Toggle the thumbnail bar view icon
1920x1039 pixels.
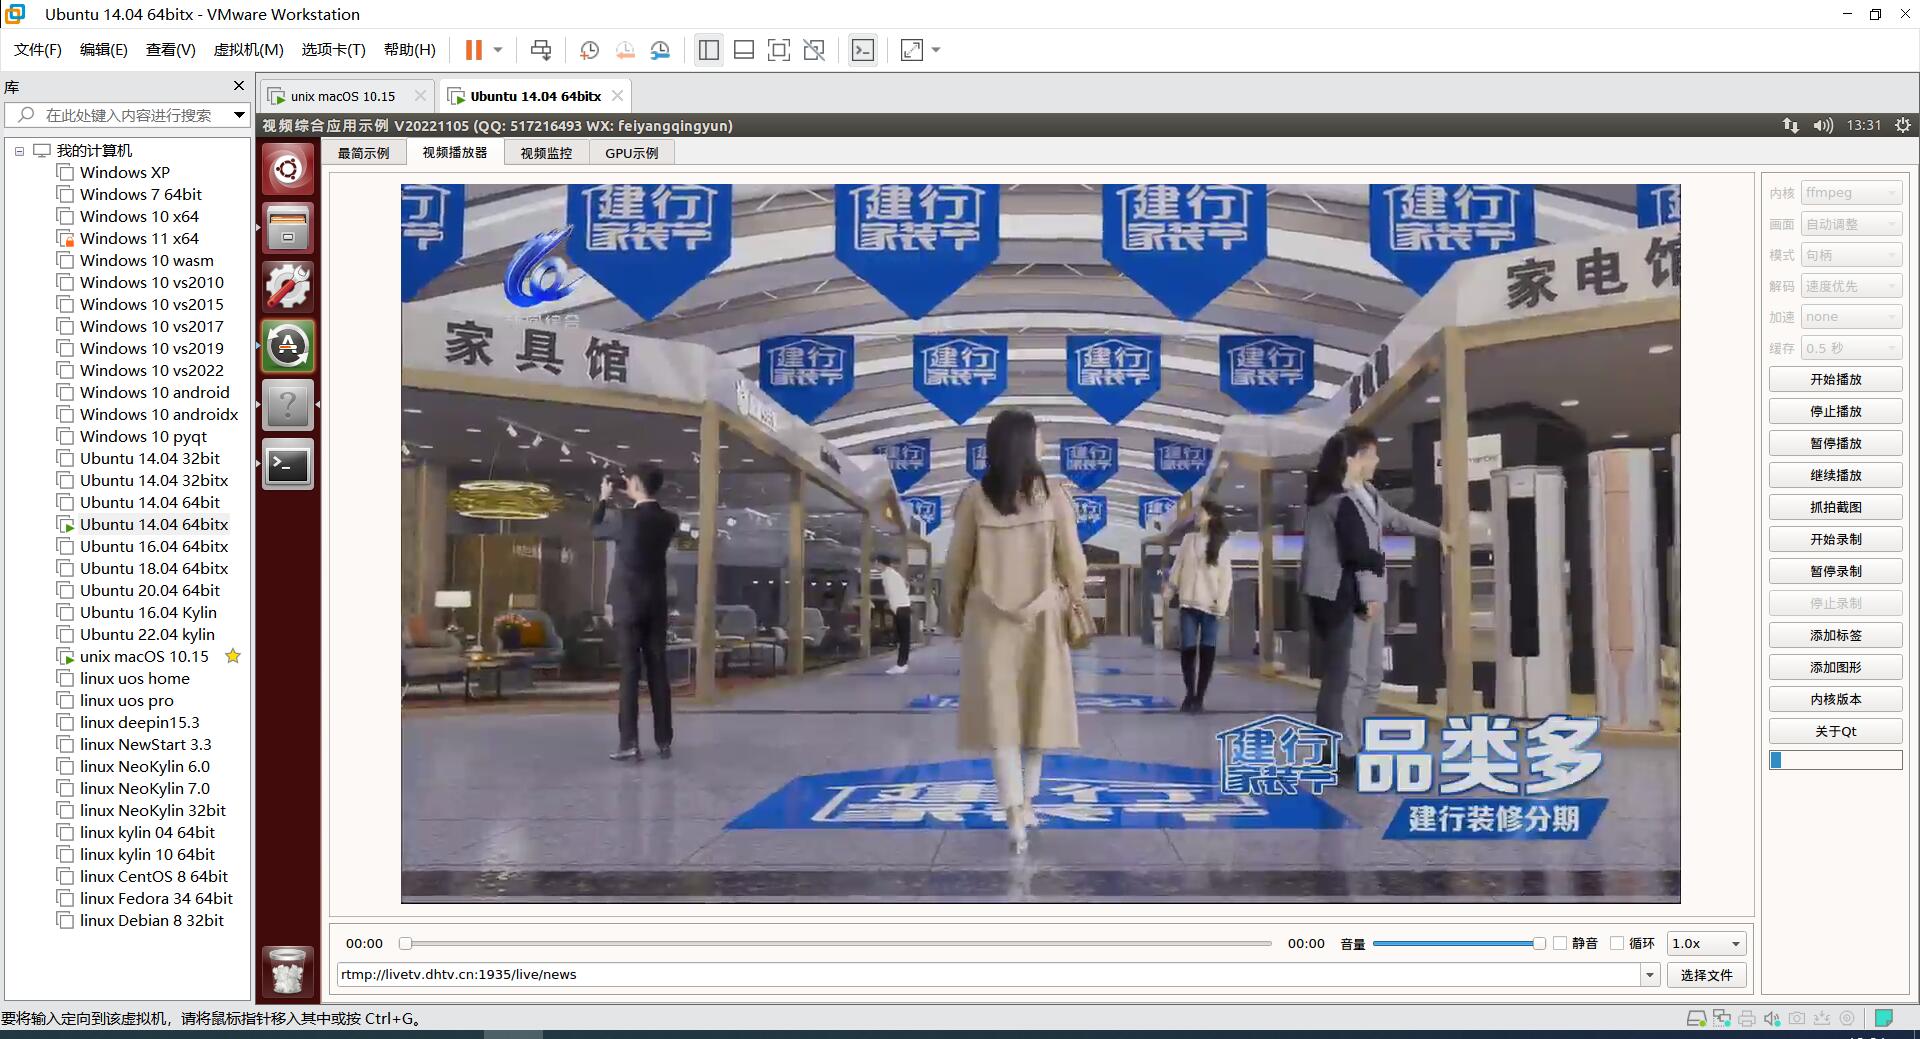tap(744, 50)
